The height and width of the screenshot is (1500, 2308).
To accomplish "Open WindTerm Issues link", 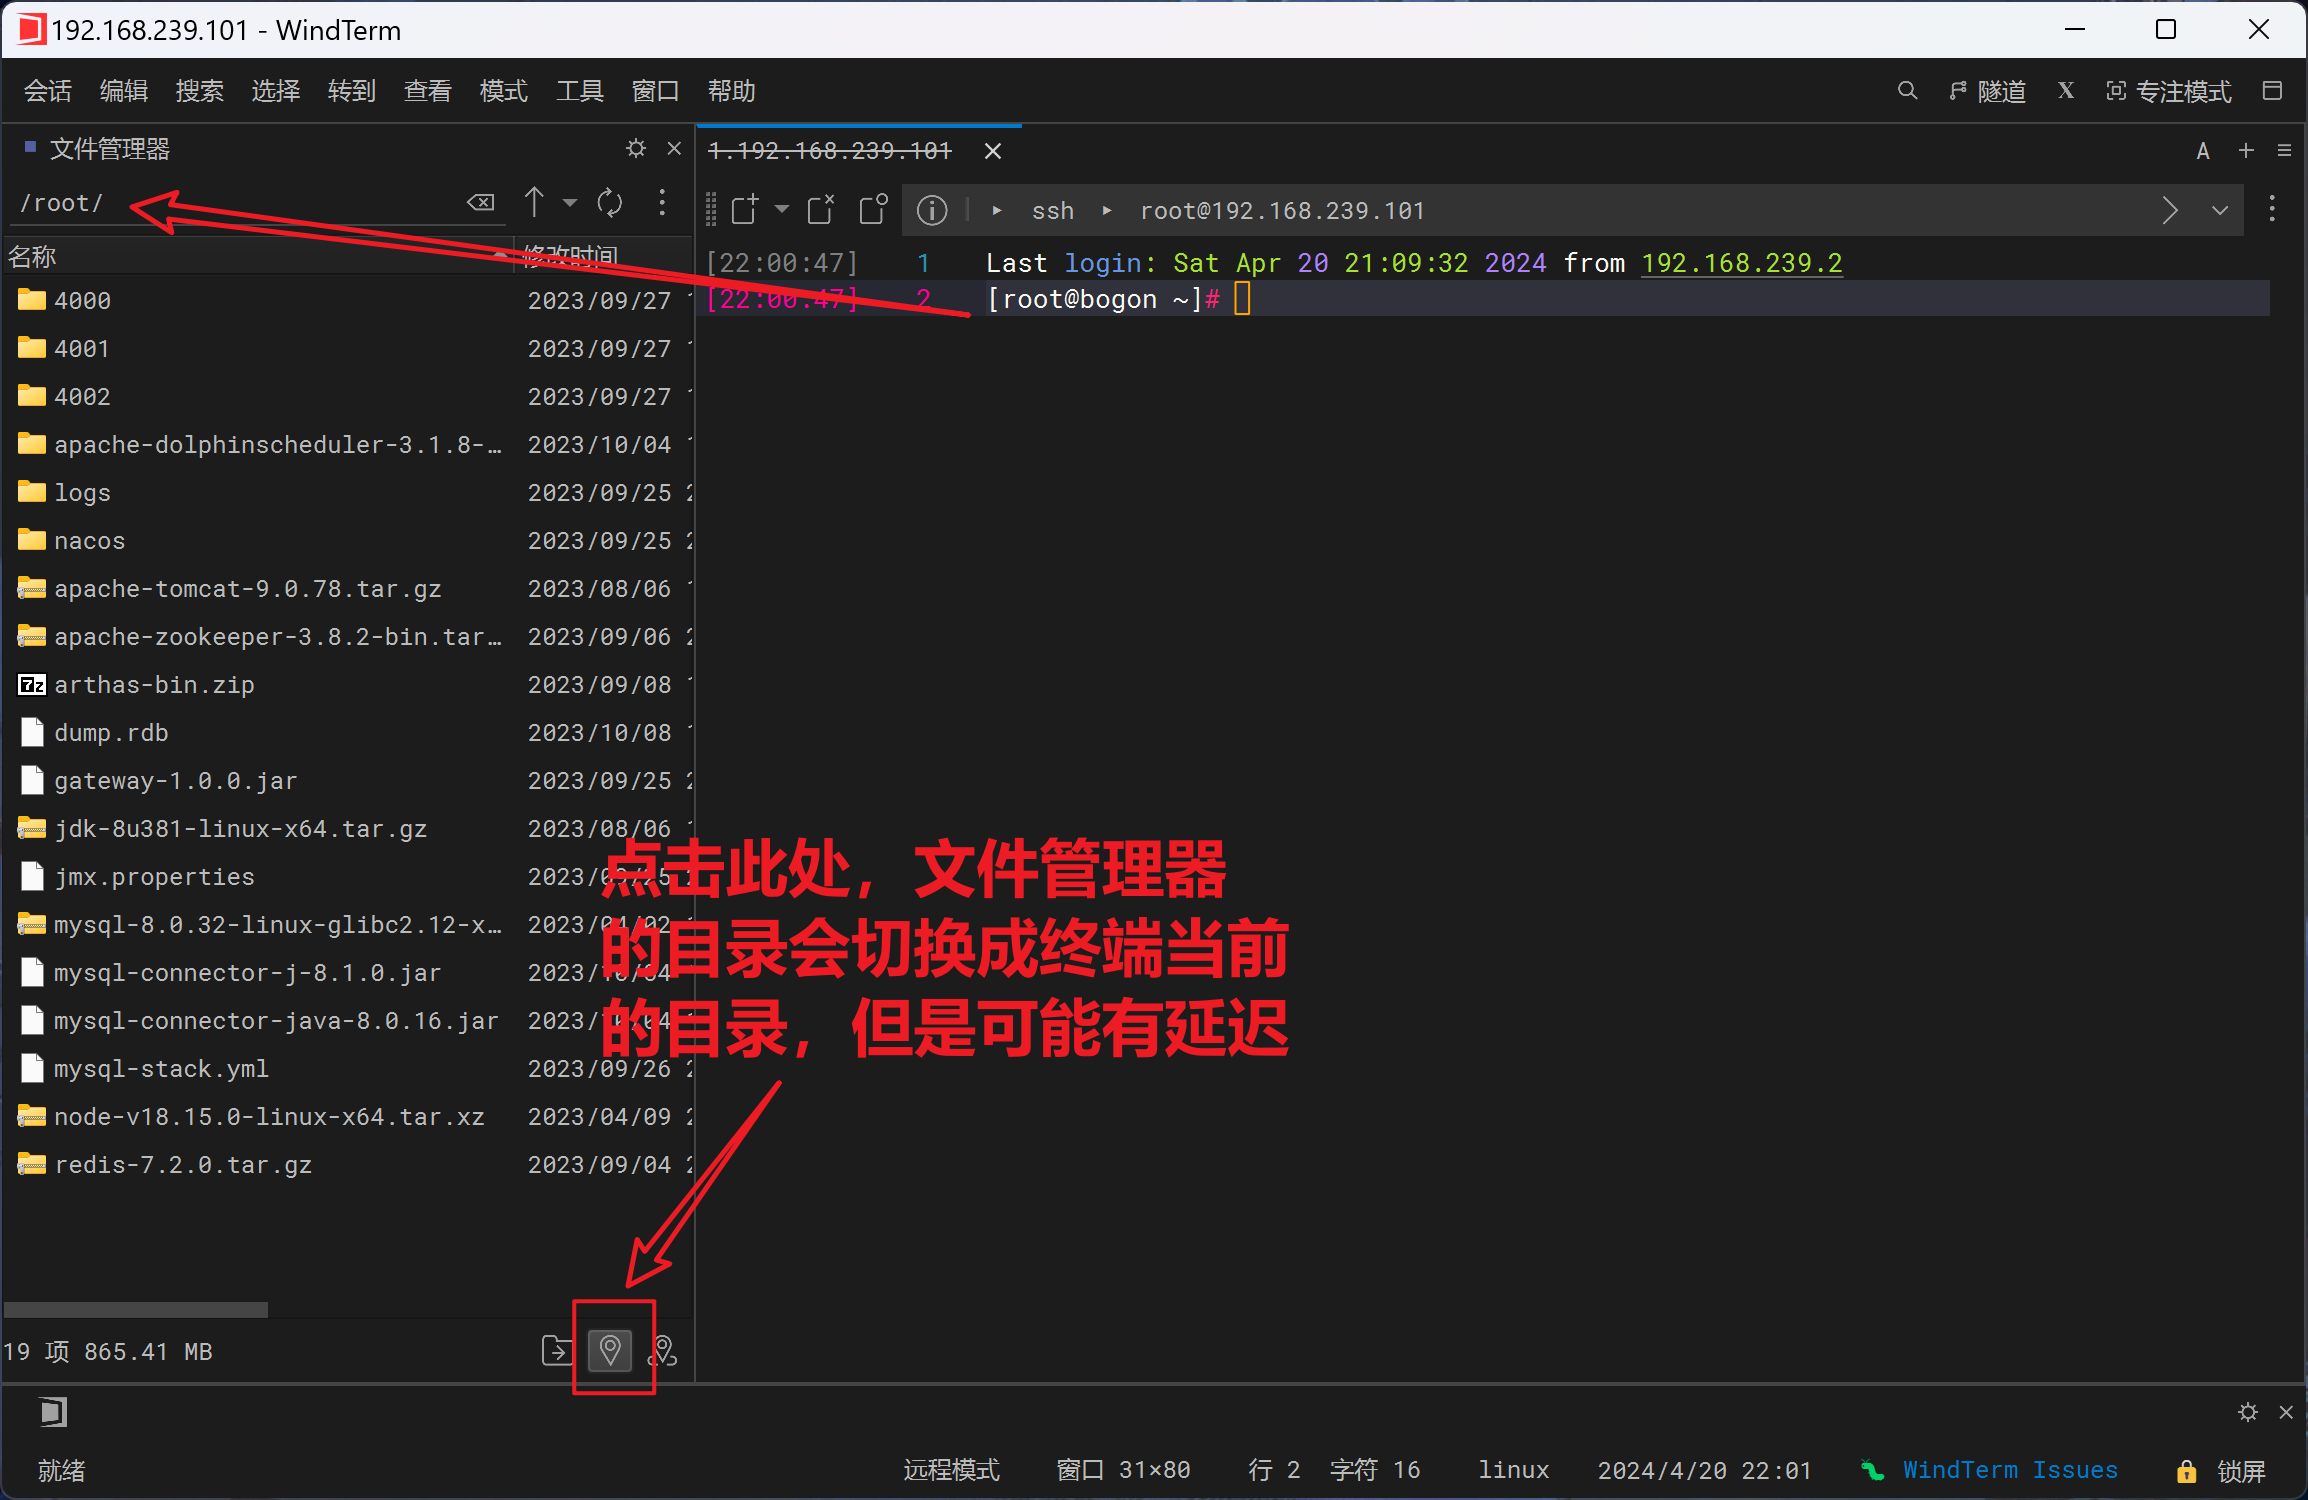I will [2010, 1470].
